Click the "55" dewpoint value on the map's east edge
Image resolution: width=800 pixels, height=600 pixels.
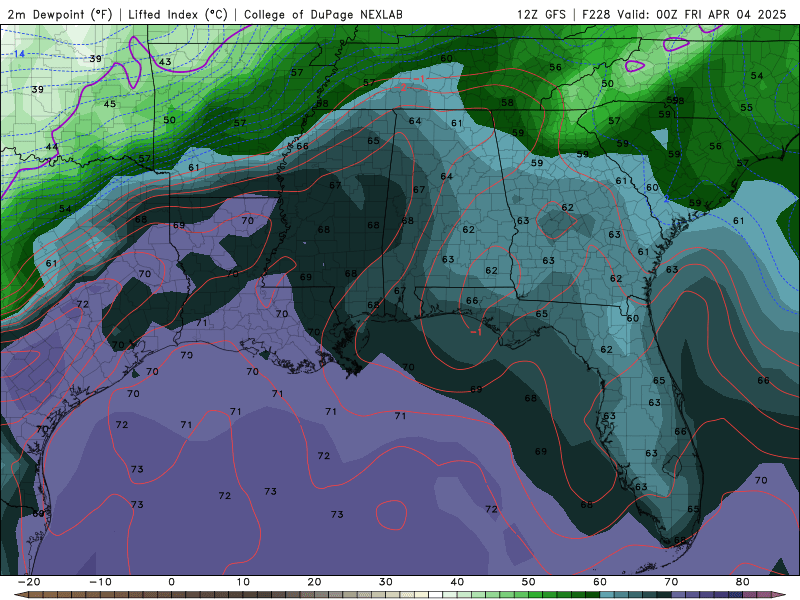746,108
